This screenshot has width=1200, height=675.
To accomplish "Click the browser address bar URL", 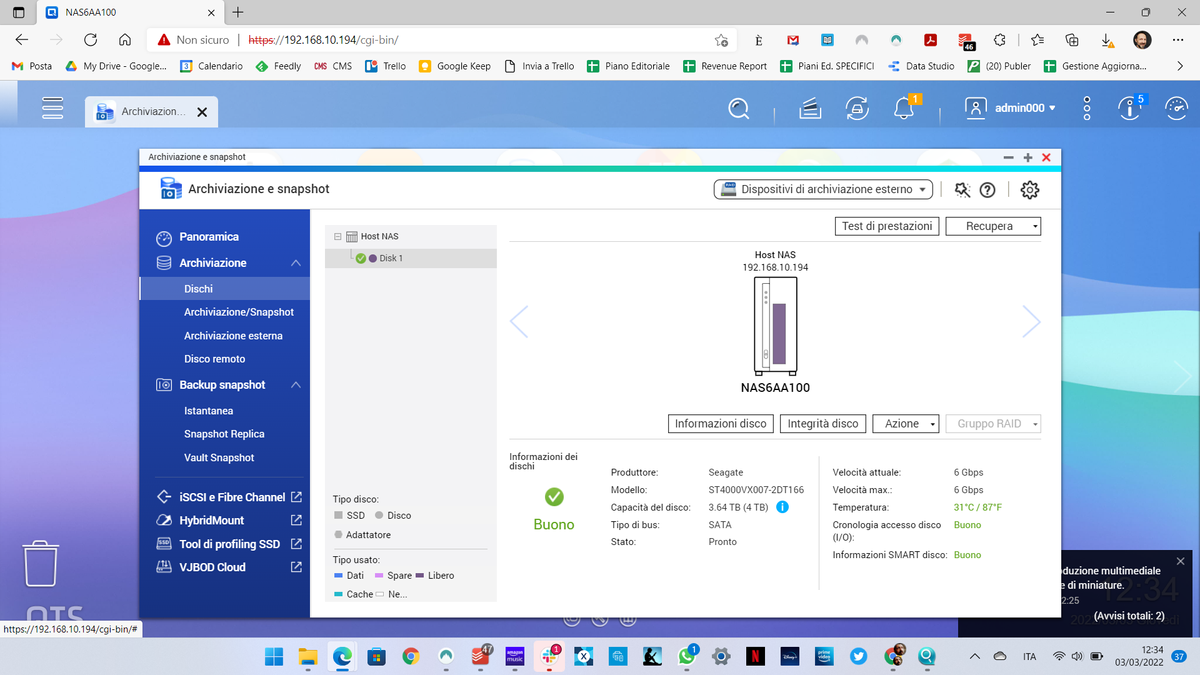I will [x=324, y=40].
